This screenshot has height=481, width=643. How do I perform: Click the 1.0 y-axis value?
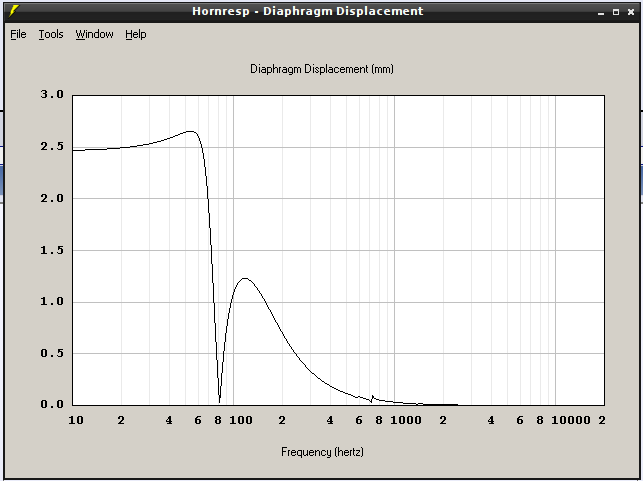pyautogui.click(x=52, y=301)
